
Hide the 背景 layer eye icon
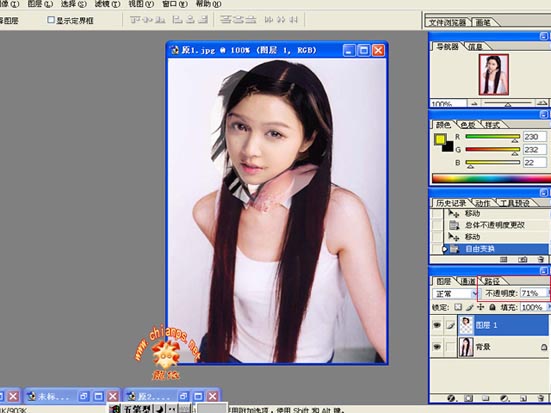436,347
